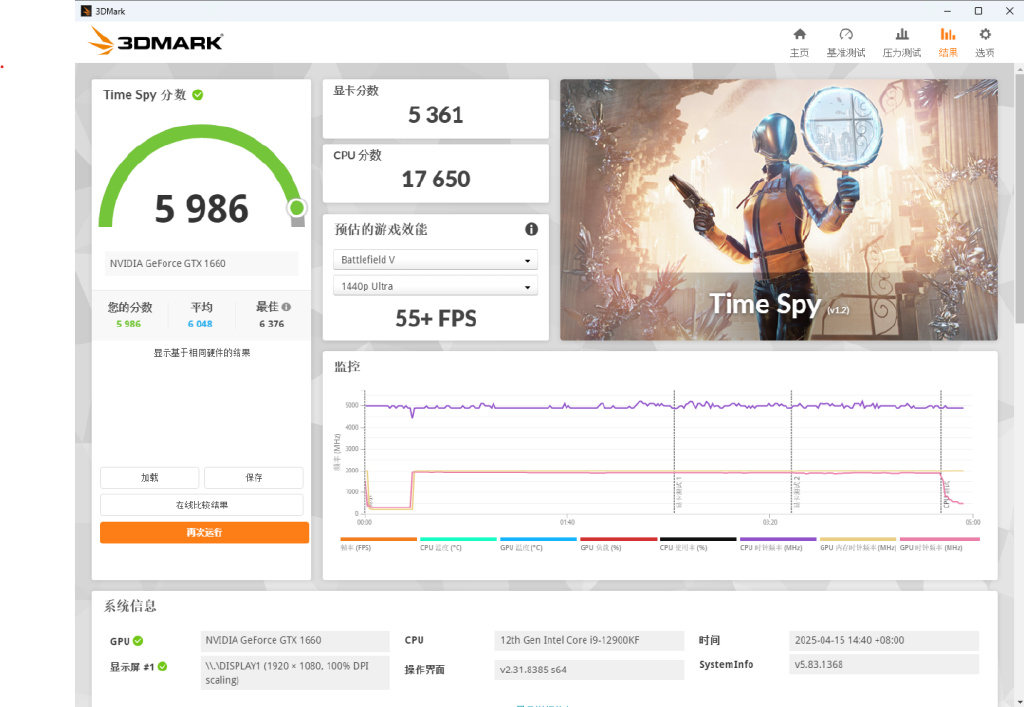Click the Time Spy preview image
1024x707 pixels.
[778, 210]
